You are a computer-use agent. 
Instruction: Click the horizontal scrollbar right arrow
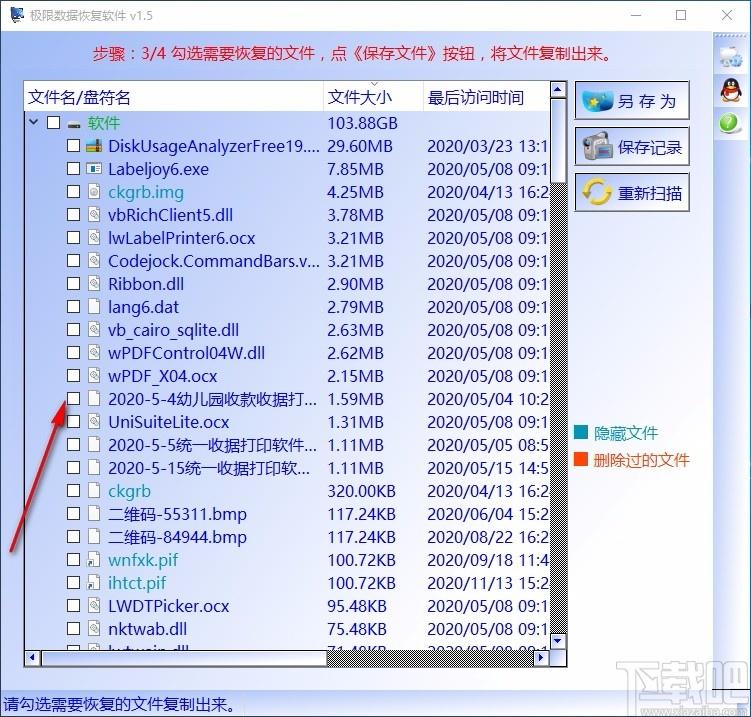click(x=541, y=658)
